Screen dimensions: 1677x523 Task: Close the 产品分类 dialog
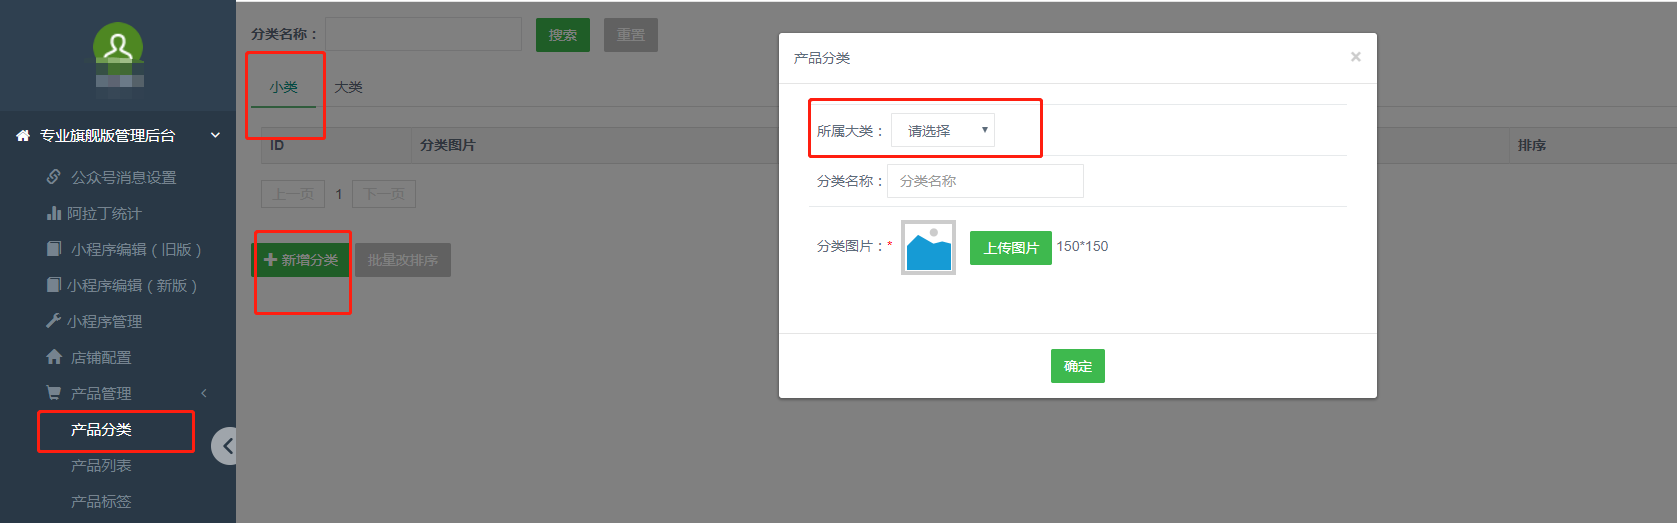click(1355, 57)
